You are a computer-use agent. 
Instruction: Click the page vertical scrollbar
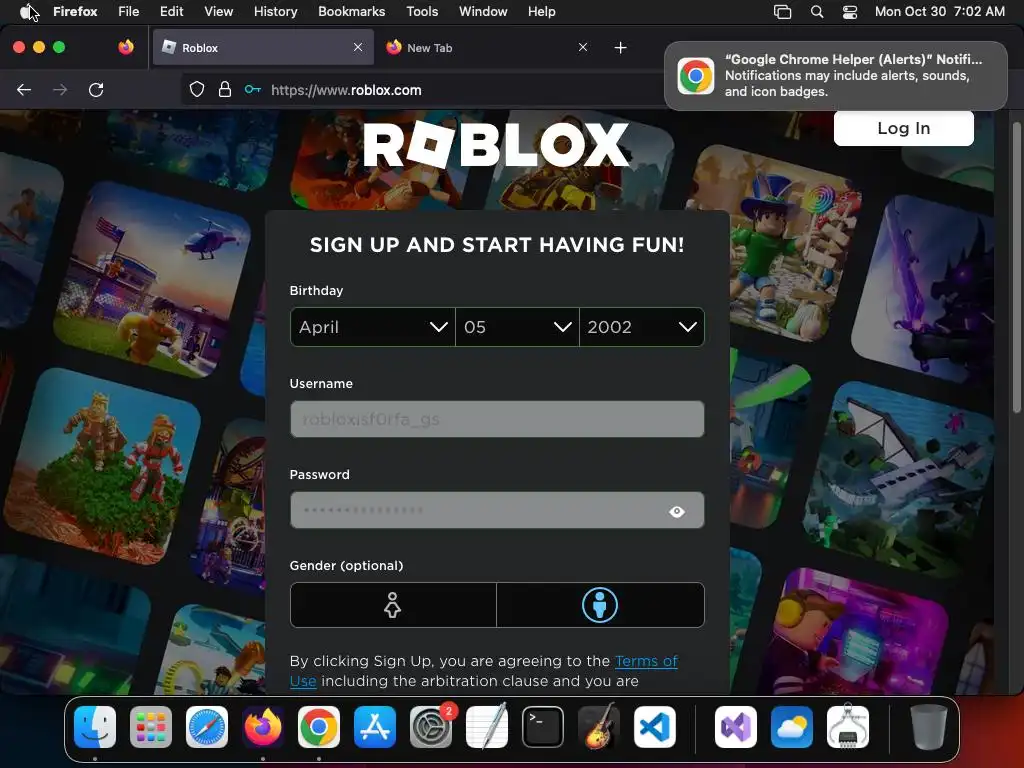click(1016, 268)
